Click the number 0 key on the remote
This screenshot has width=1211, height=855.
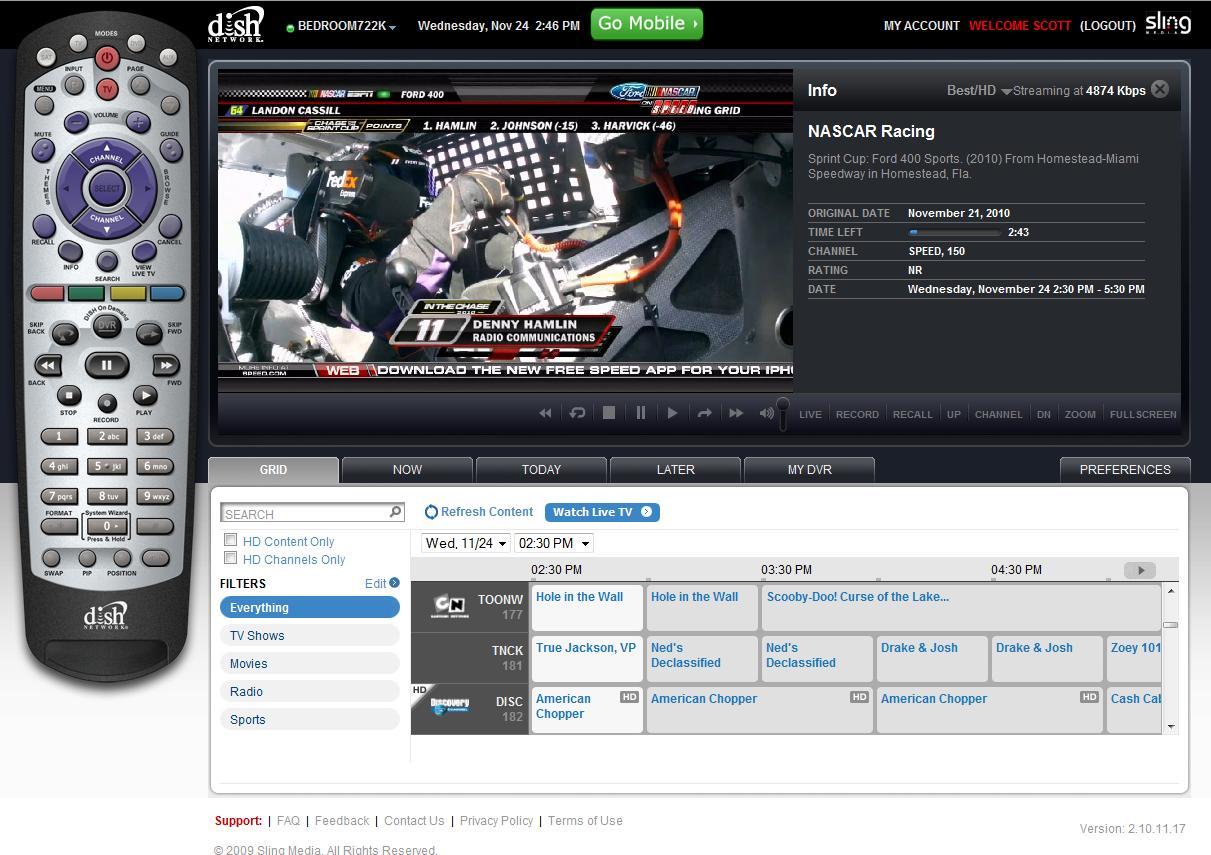click(107, 525)
